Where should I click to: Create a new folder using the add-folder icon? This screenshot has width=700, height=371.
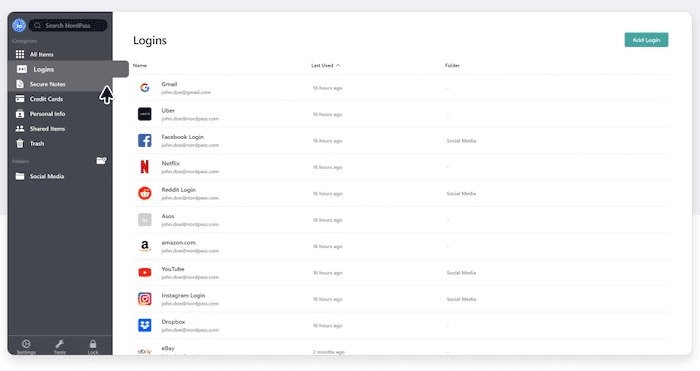101,160
